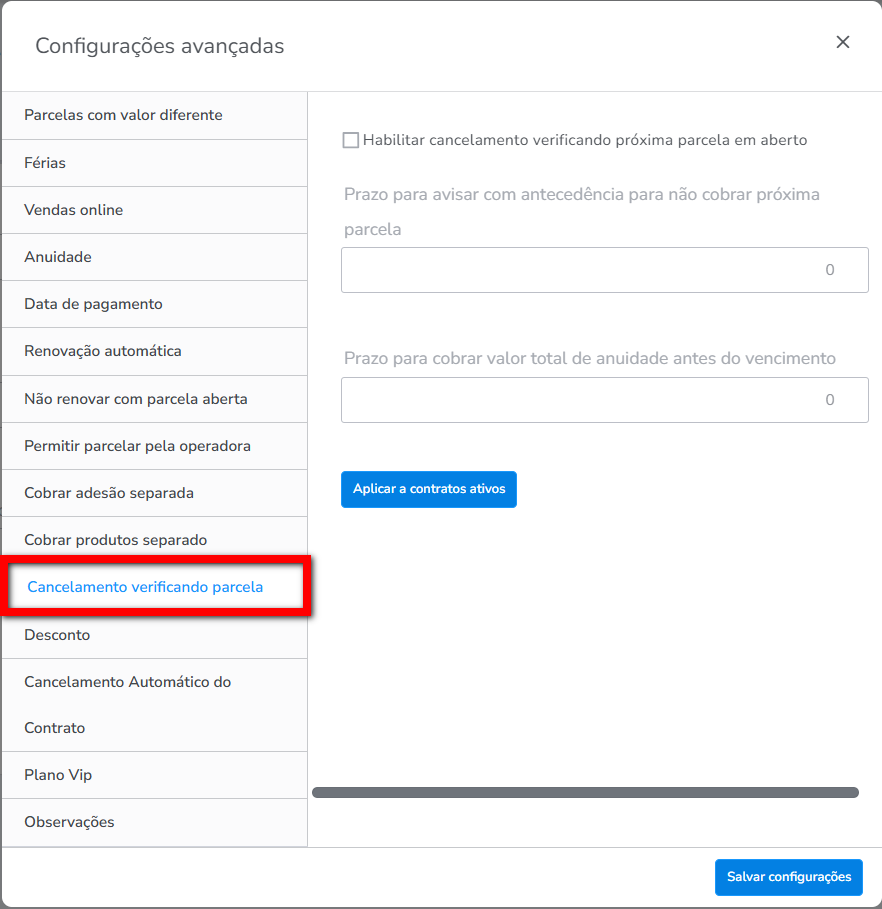Enable cancelamento verificando próxima parcela checkbox
This screenshot has width=882, height=909.
click(351, 141)
